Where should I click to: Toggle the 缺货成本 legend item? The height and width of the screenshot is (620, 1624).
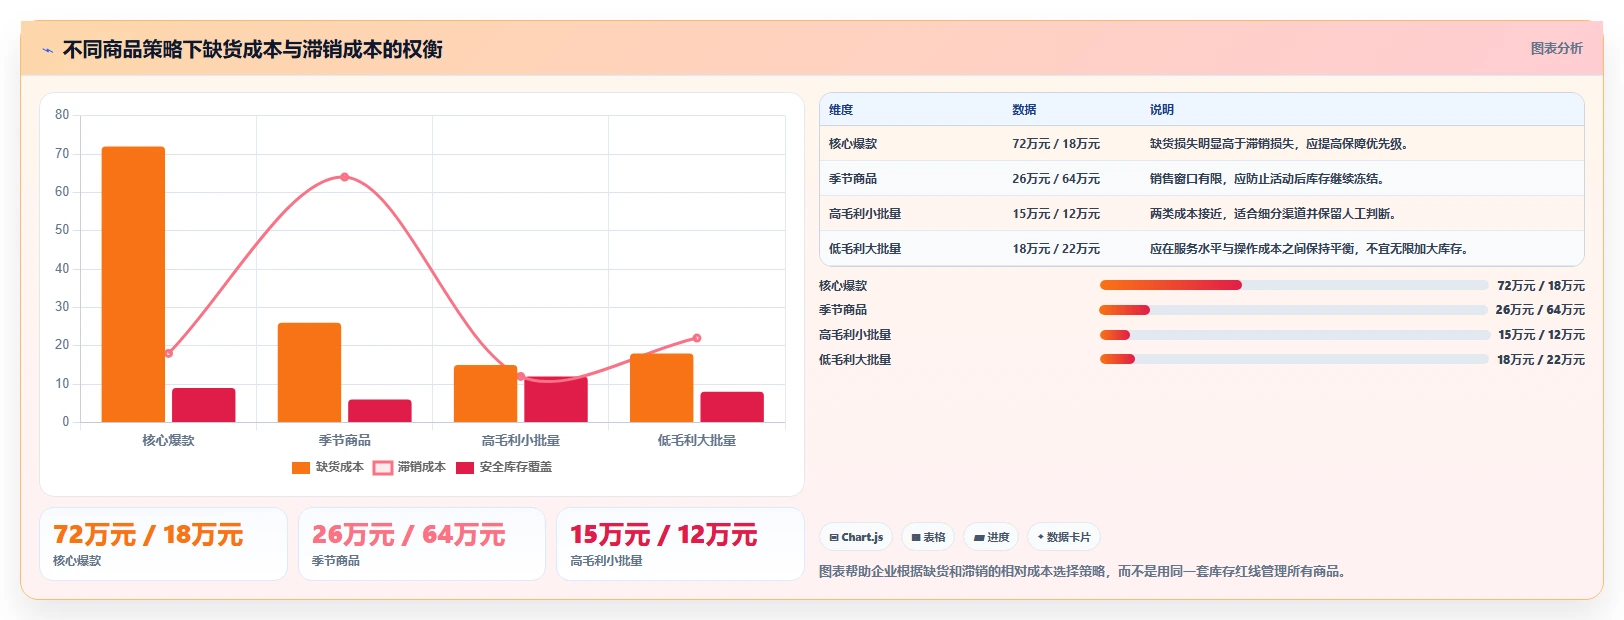pos(328,467)
